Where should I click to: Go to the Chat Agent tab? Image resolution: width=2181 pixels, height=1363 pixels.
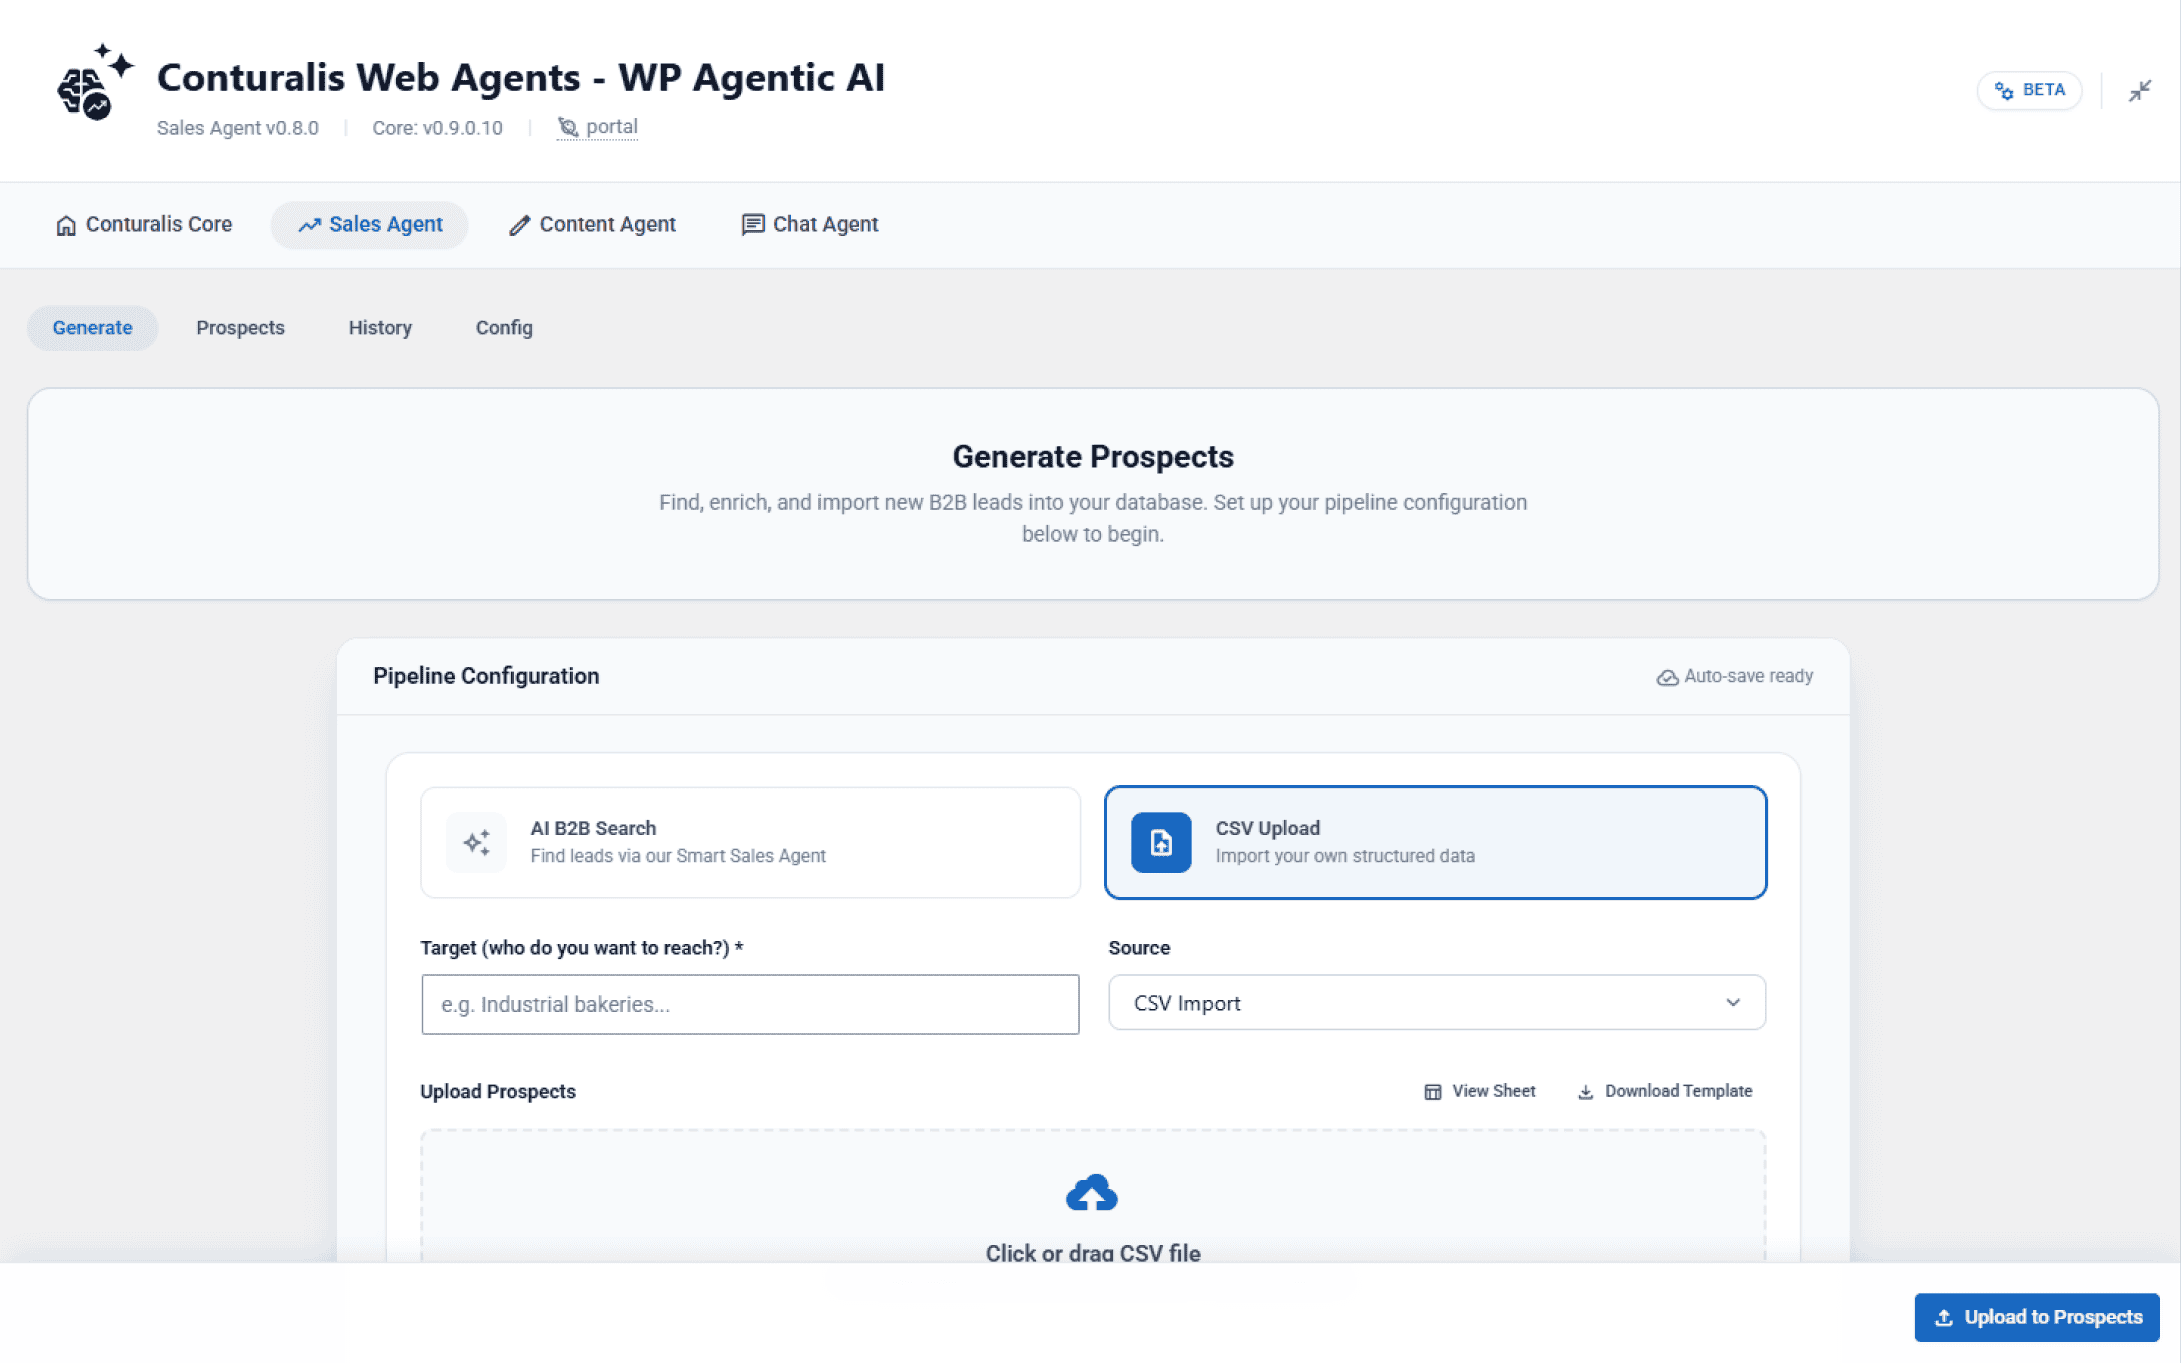(810, 224)
